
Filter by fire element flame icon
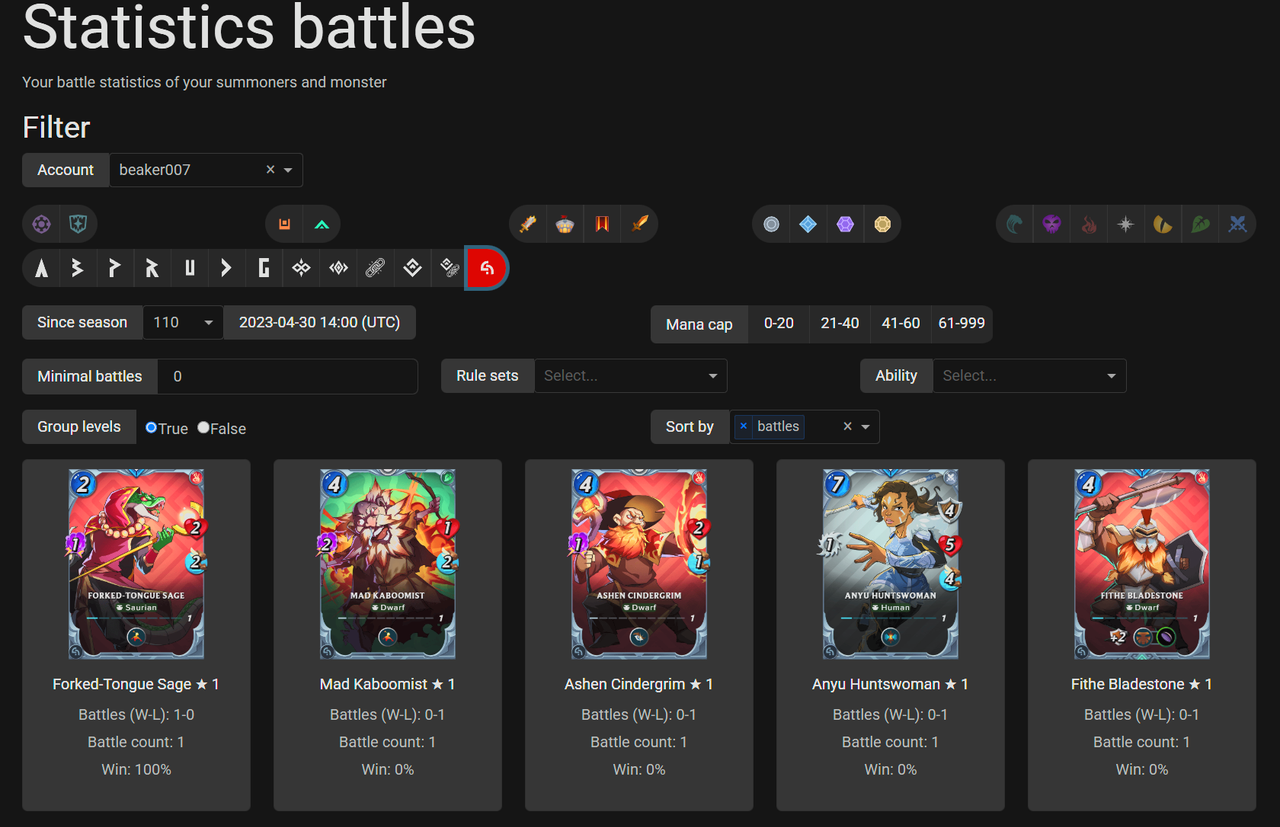point(1089,224)
